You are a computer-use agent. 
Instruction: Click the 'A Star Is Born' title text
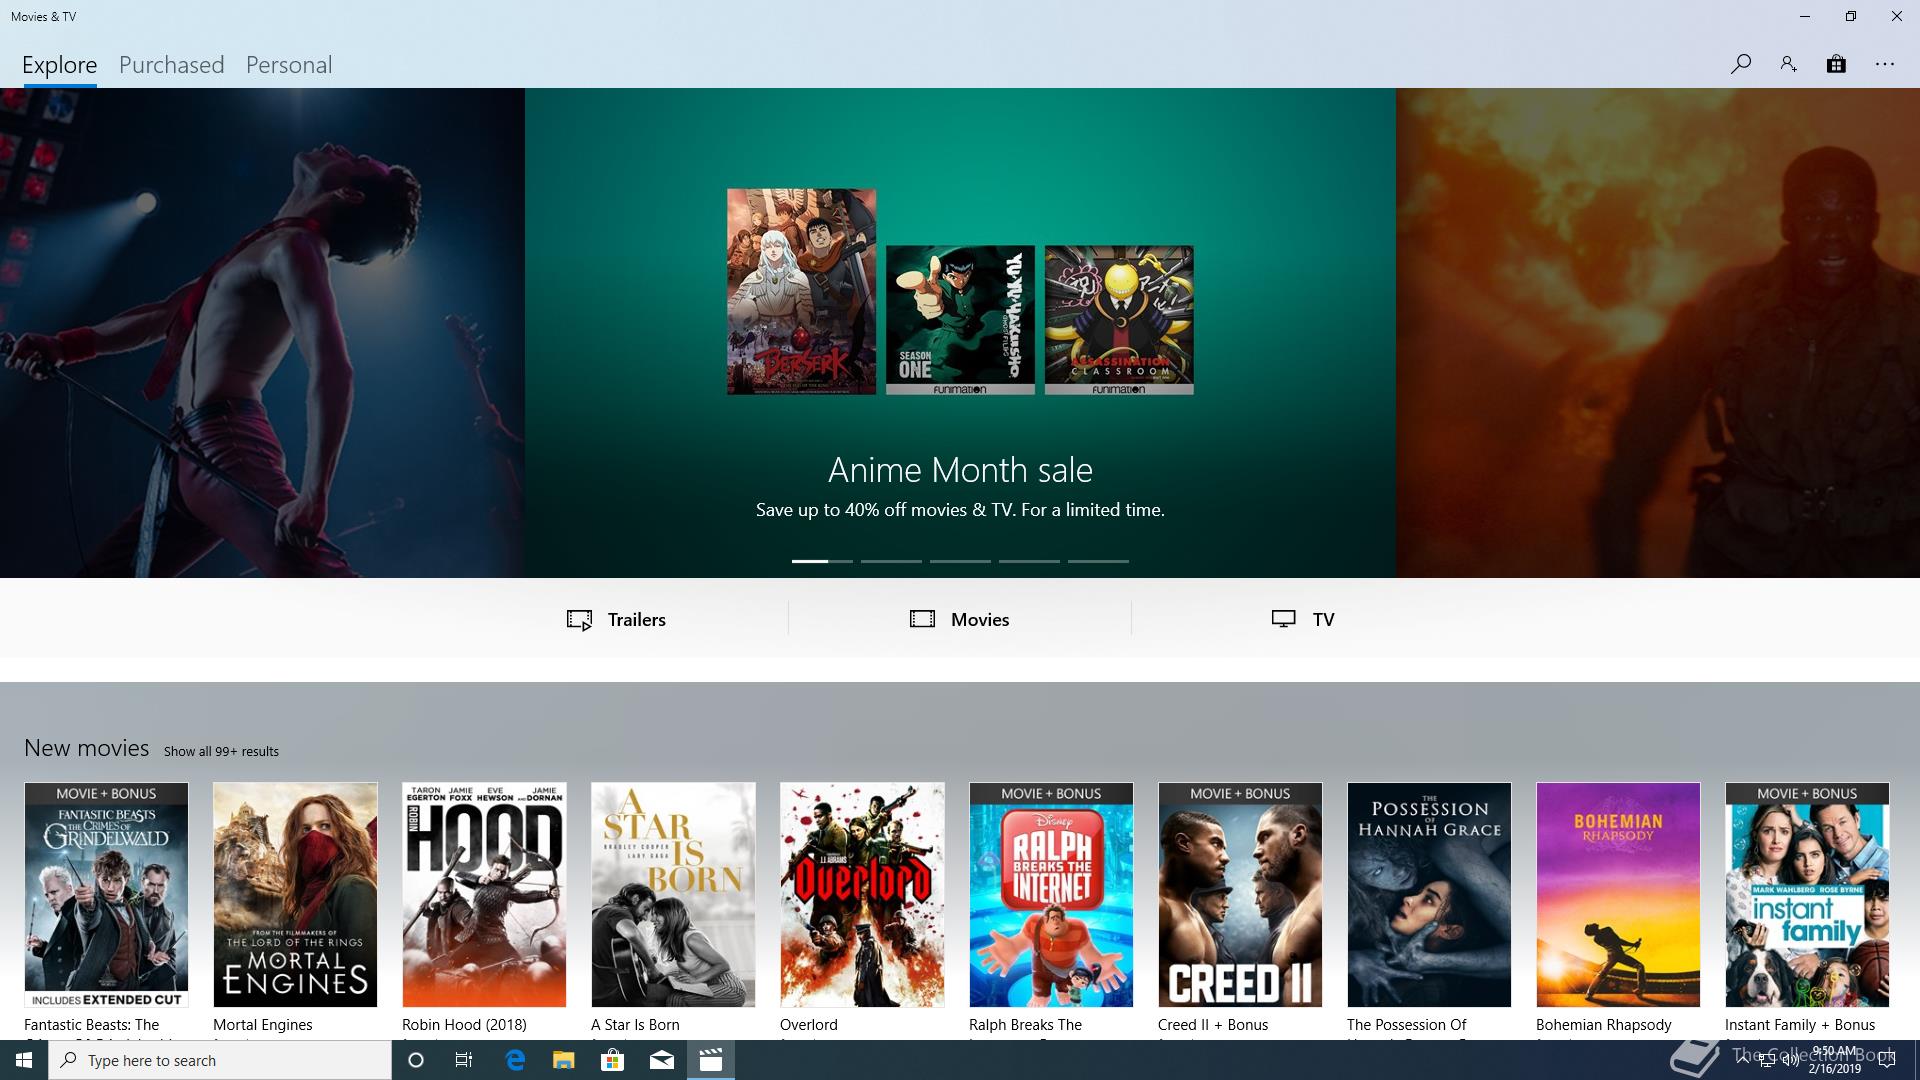tap(635, 1025)
